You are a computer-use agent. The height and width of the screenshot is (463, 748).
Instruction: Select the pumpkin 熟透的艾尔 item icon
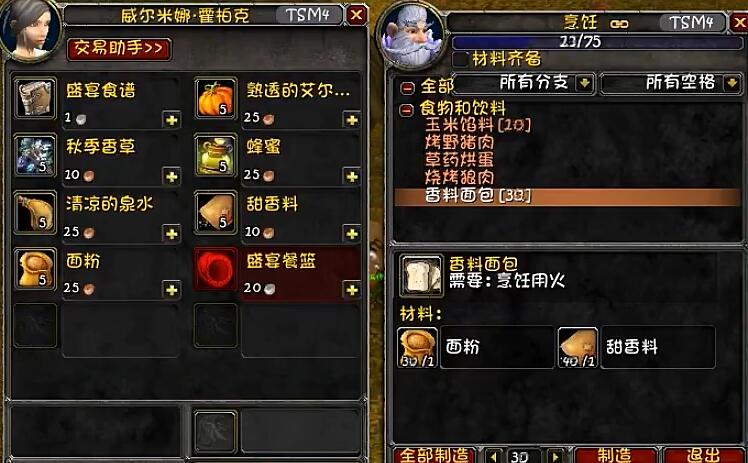click(x=216, y=98)
